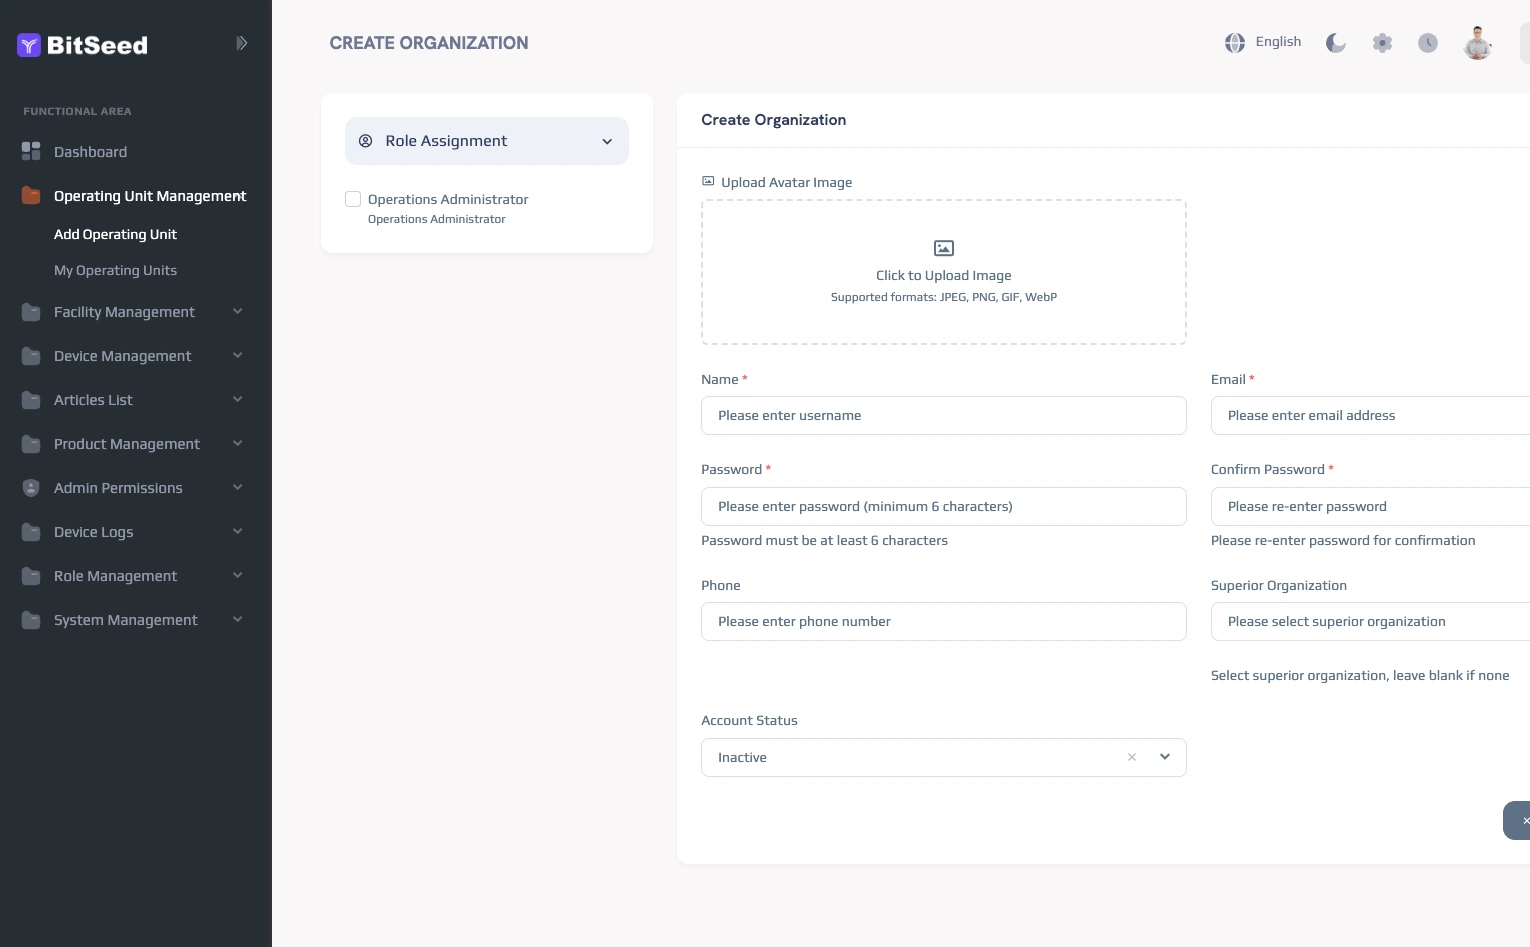Switch language via the English label

pyautogui.click(x=1278, y=42)
